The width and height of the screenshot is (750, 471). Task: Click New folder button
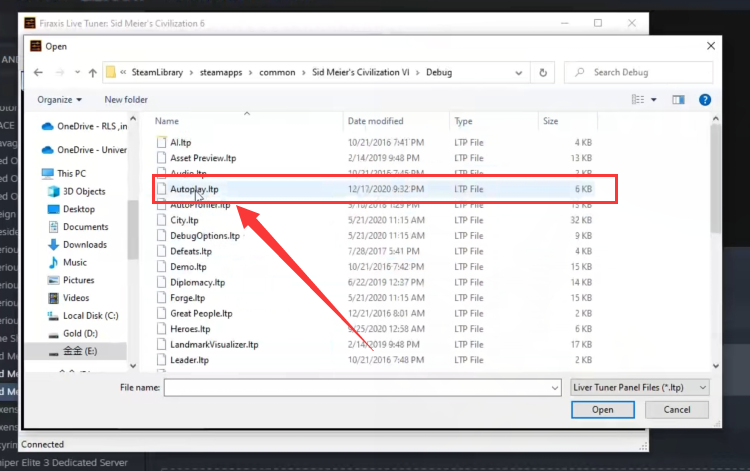pos(126,99)
